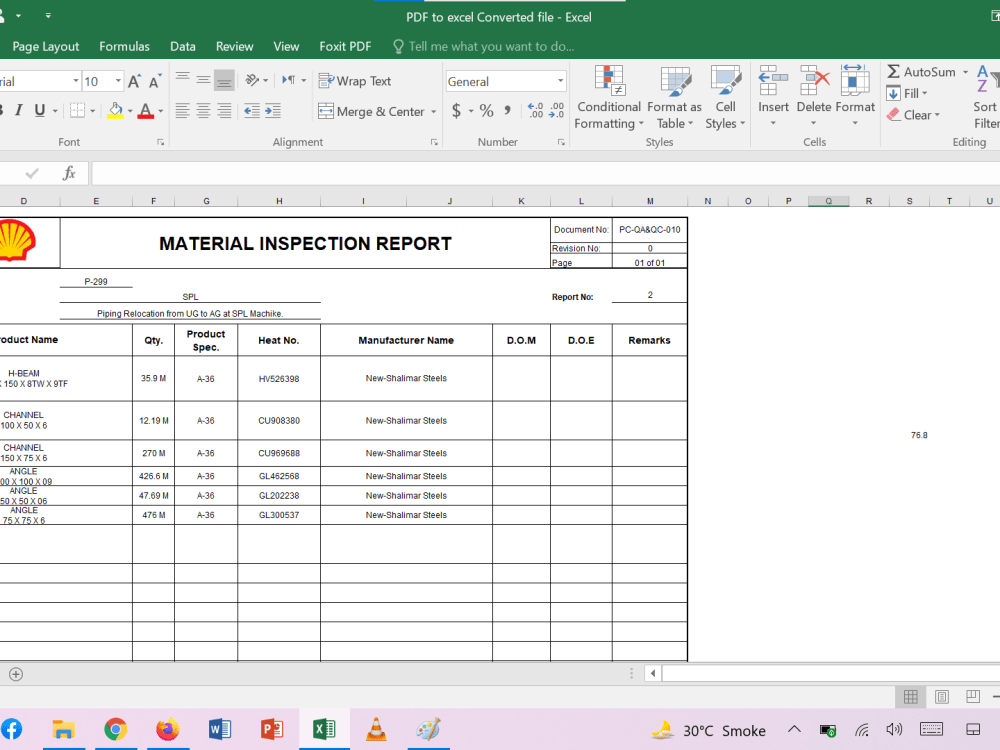Viewport: 1000px width, 750px height.
Task: Open the Formulas ribbon tab
Action: click(x=124, y=47)
